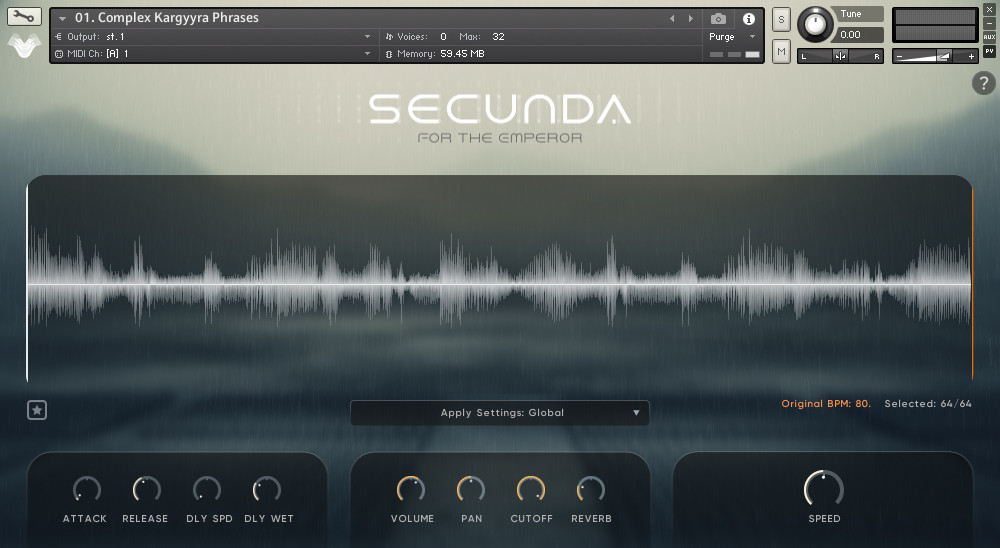Click the DLY SPD knob
The image size is (1000, 548).
point(207,489)
